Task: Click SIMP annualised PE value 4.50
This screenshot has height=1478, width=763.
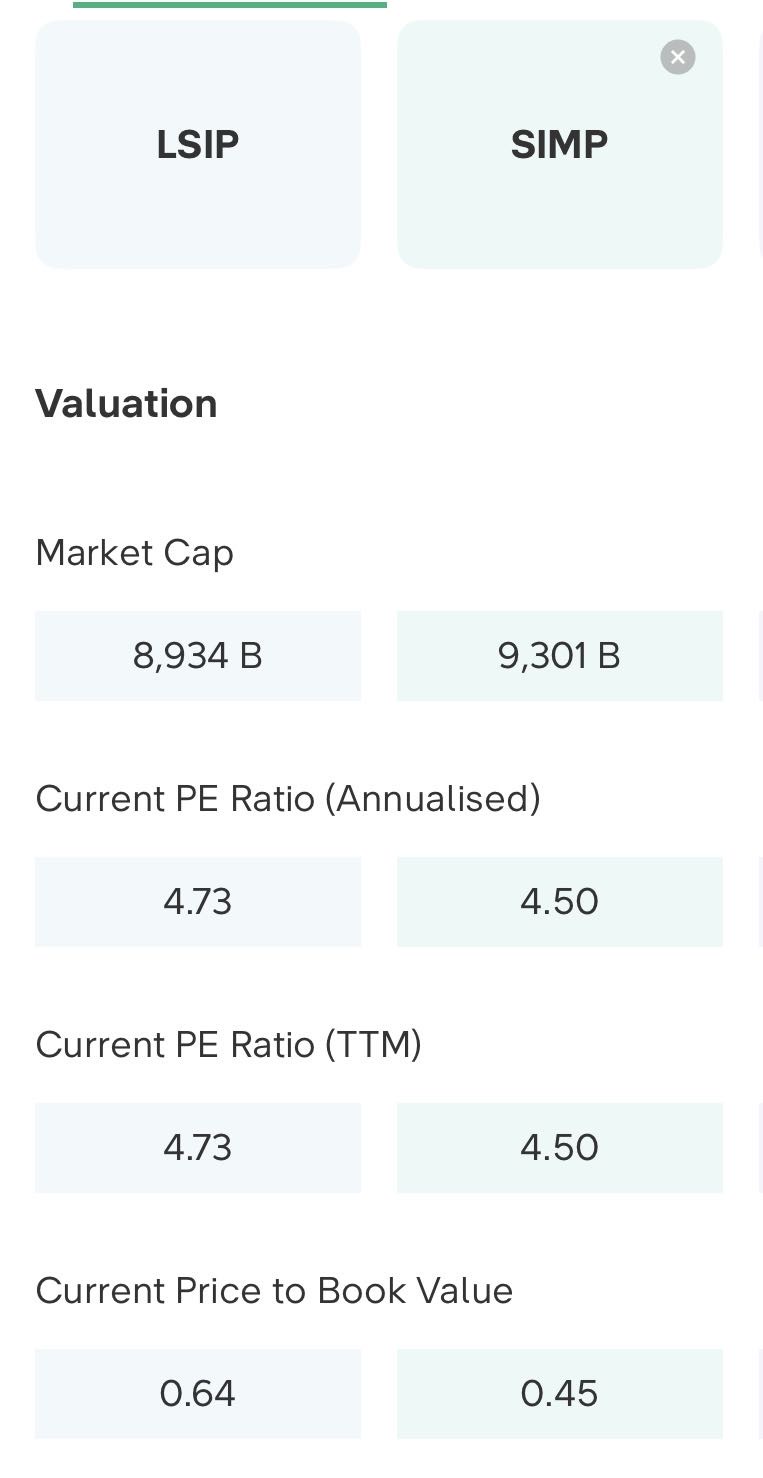Action: 559,902
